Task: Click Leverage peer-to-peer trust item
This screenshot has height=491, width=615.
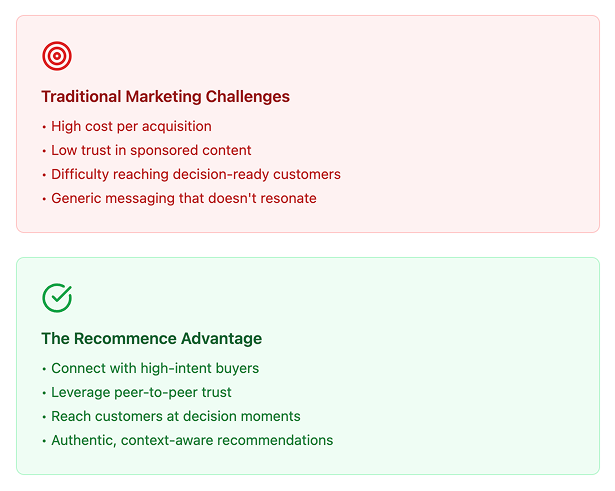Action: coord(141,392)
